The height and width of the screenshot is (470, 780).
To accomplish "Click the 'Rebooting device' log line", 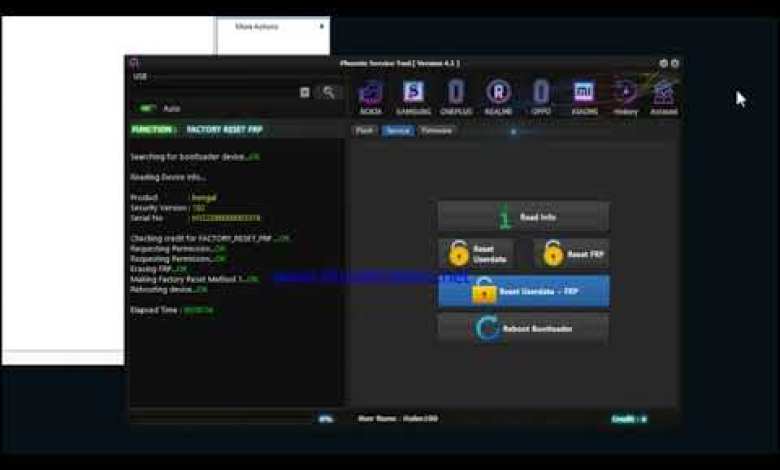I will 169,289.
